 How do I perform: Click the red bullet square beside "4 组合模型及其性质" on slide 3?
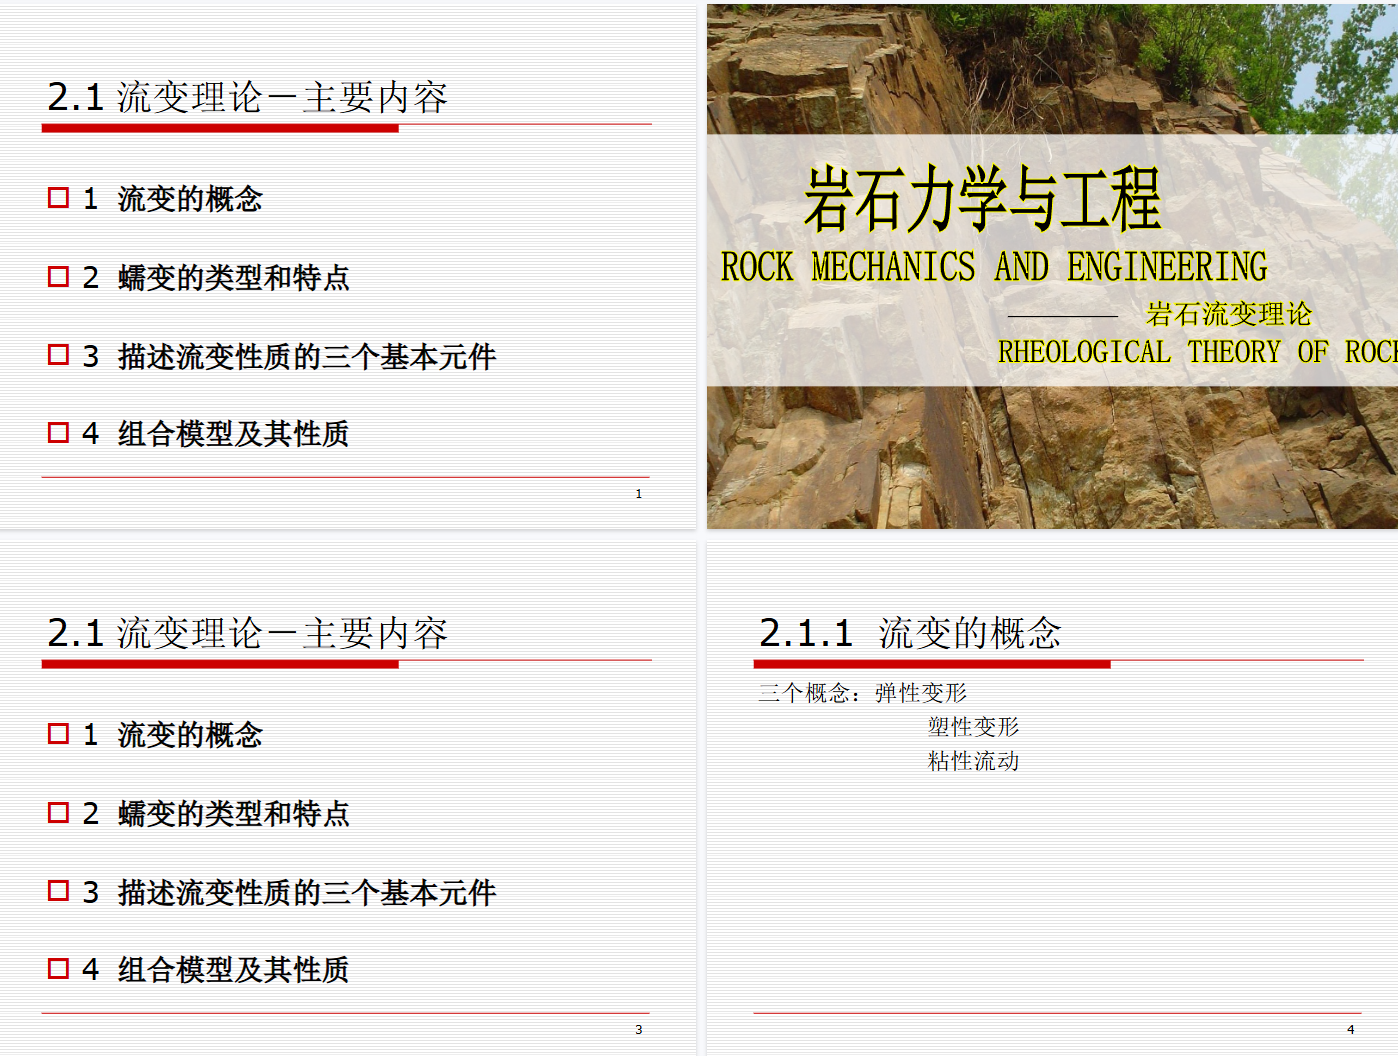point(58,968)
